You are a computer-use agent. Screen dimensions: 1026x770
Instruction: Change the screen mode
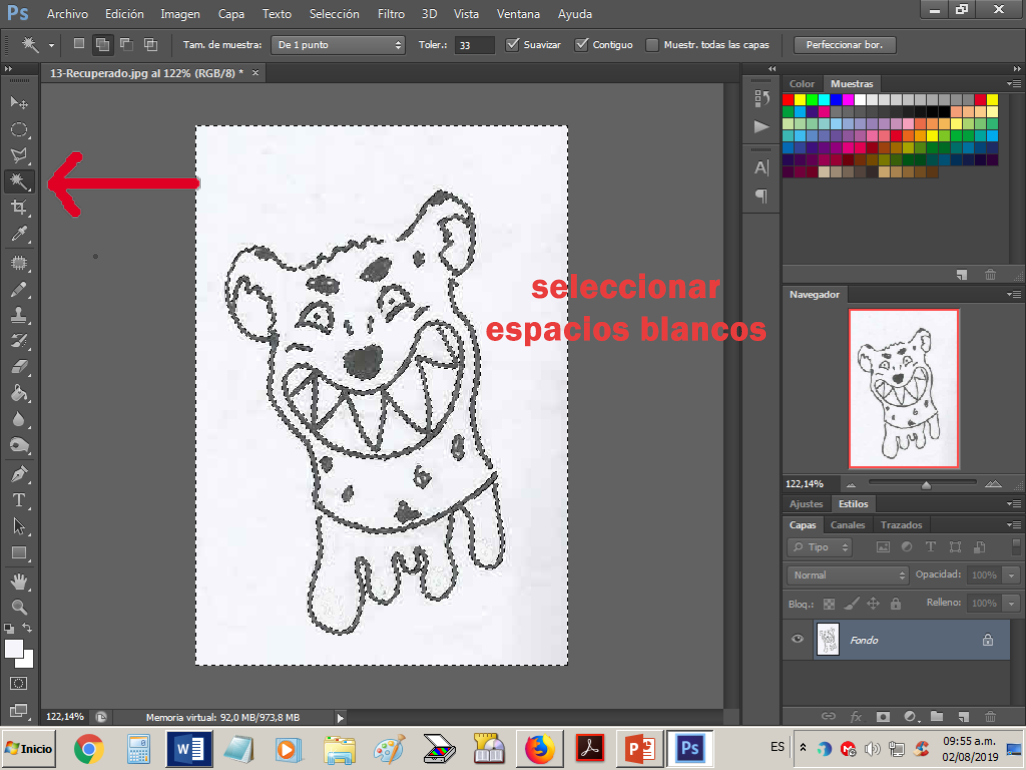tap(19, 710)
